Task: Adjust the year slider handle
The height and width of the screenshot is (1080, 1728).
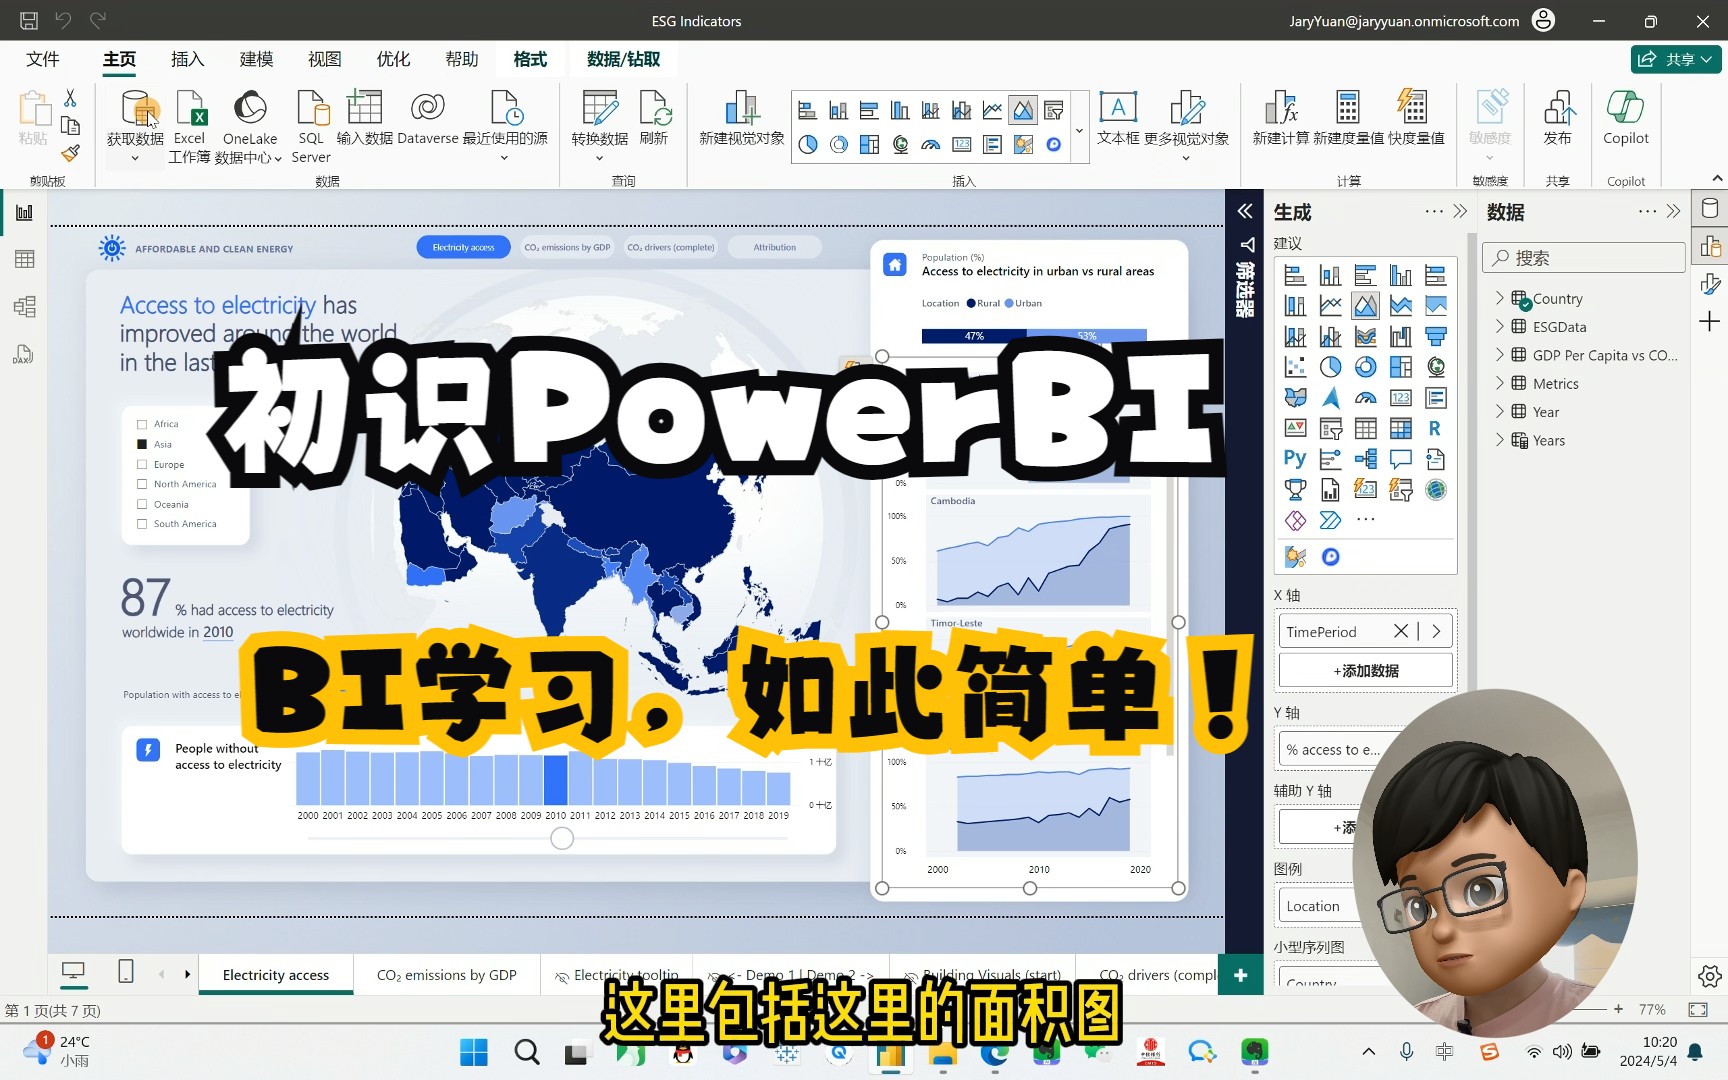Action: [562, 839]
